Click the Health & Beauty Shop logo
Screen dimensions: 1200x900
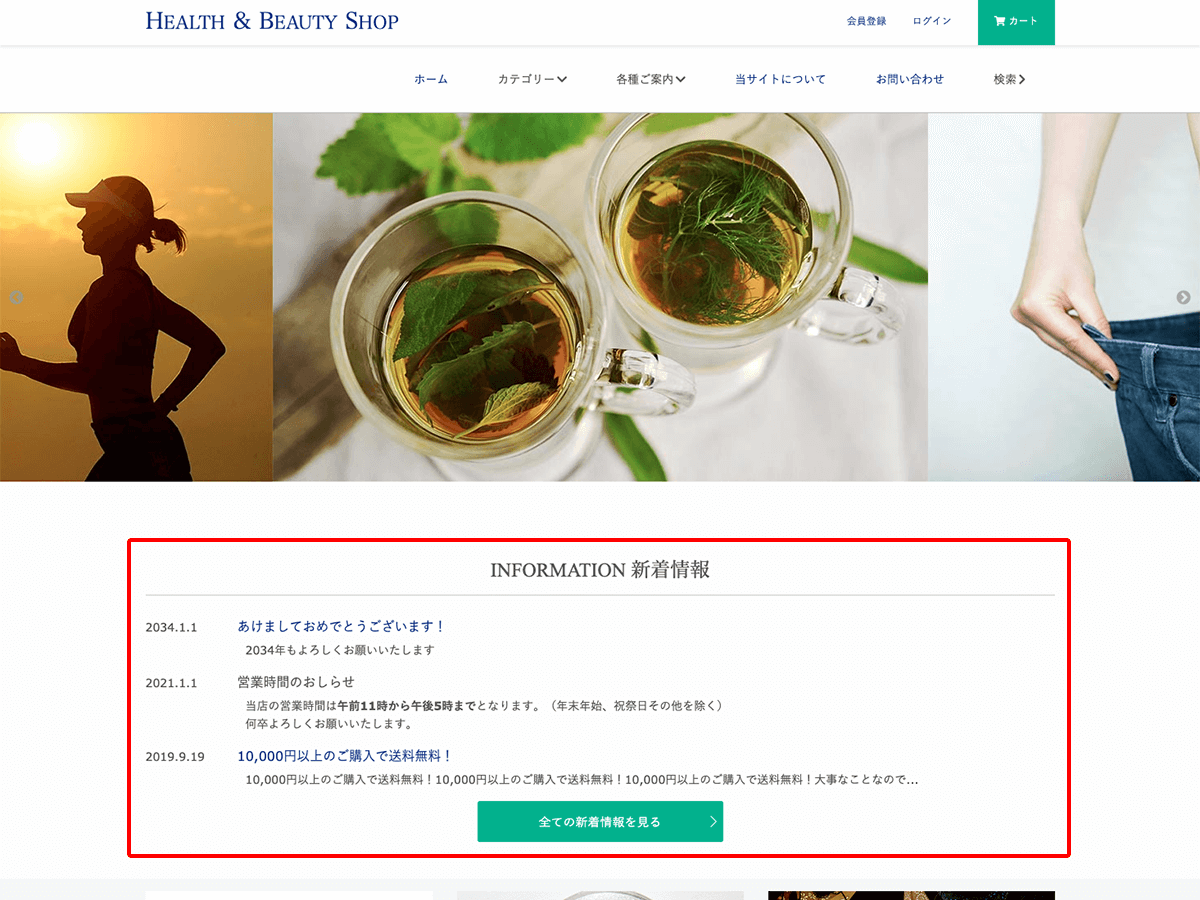(x=272, y=21)
